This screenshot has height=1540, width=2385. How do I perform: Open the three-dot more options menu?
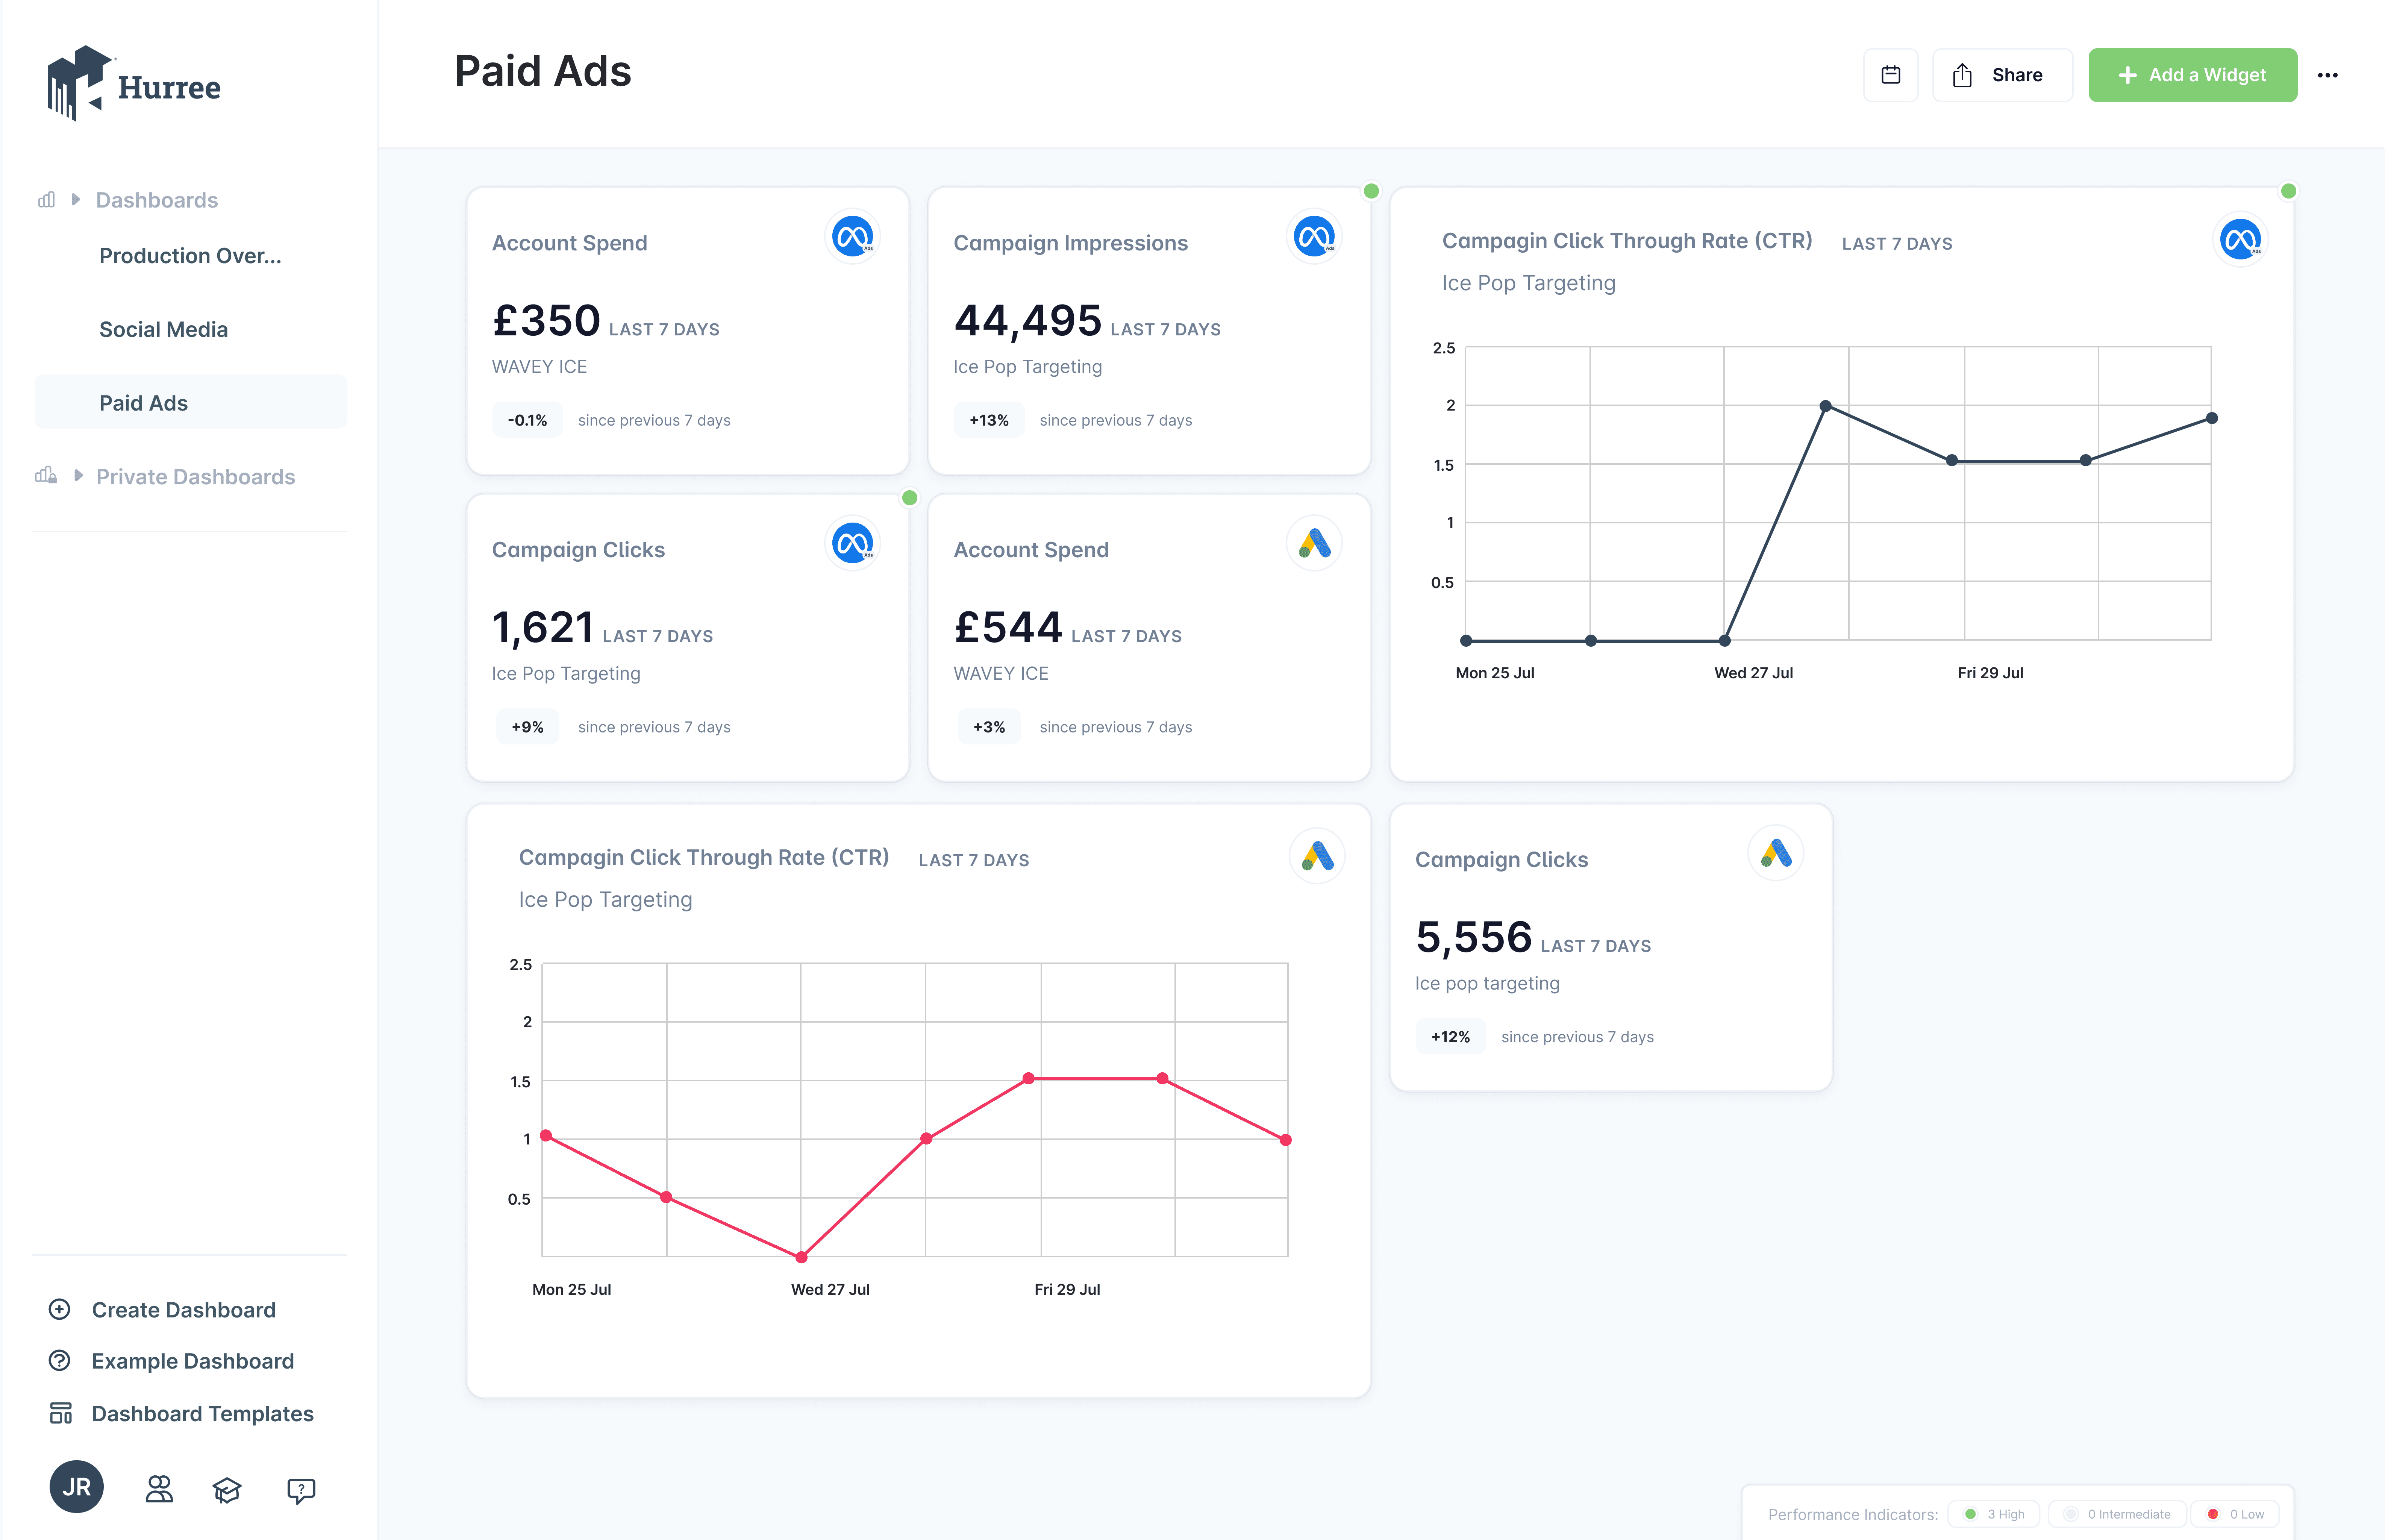(2327, 75)
